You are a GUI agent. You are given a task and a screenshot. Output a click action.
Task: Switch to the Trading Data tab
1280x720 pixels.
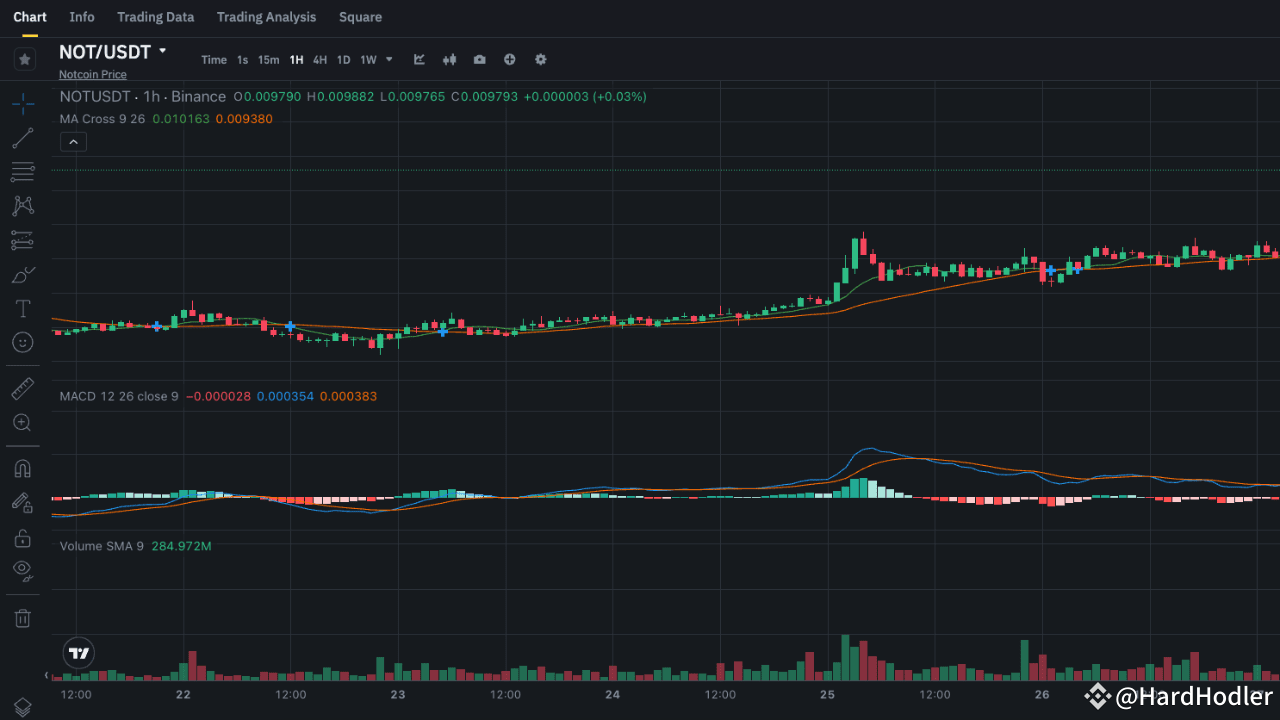155,17
